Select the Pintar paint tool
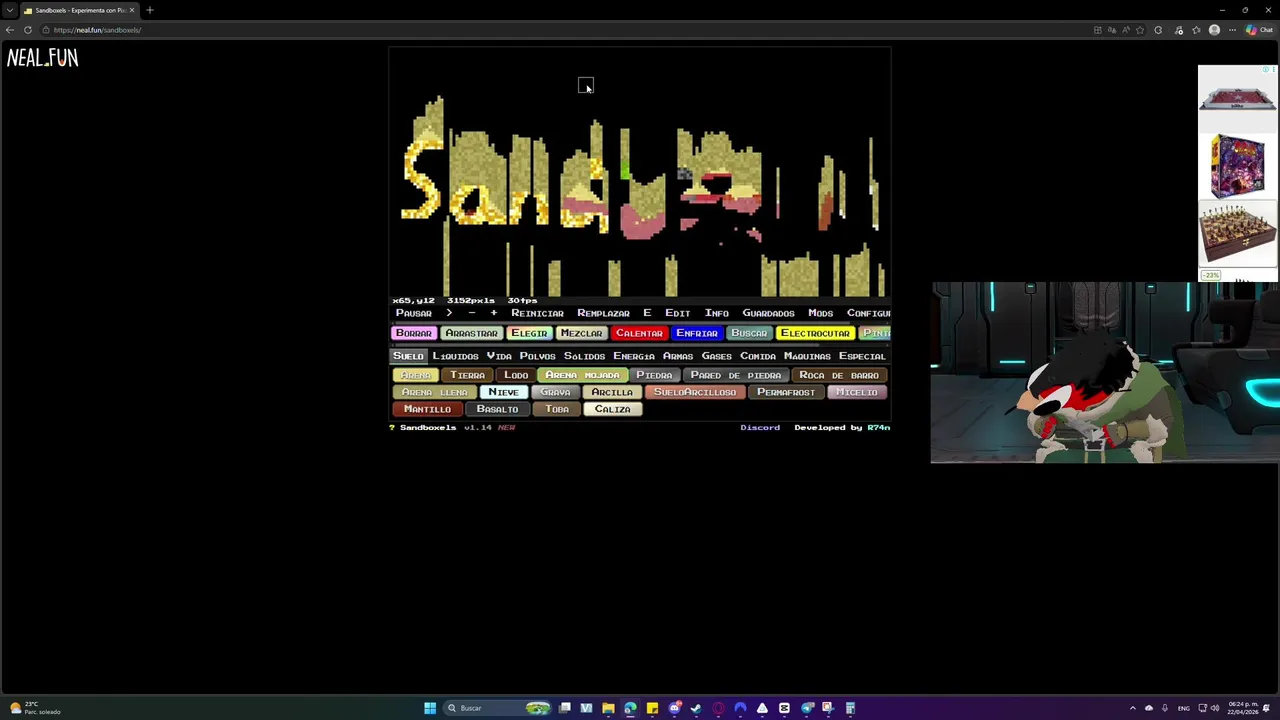1280x720 pixels. 875,333
